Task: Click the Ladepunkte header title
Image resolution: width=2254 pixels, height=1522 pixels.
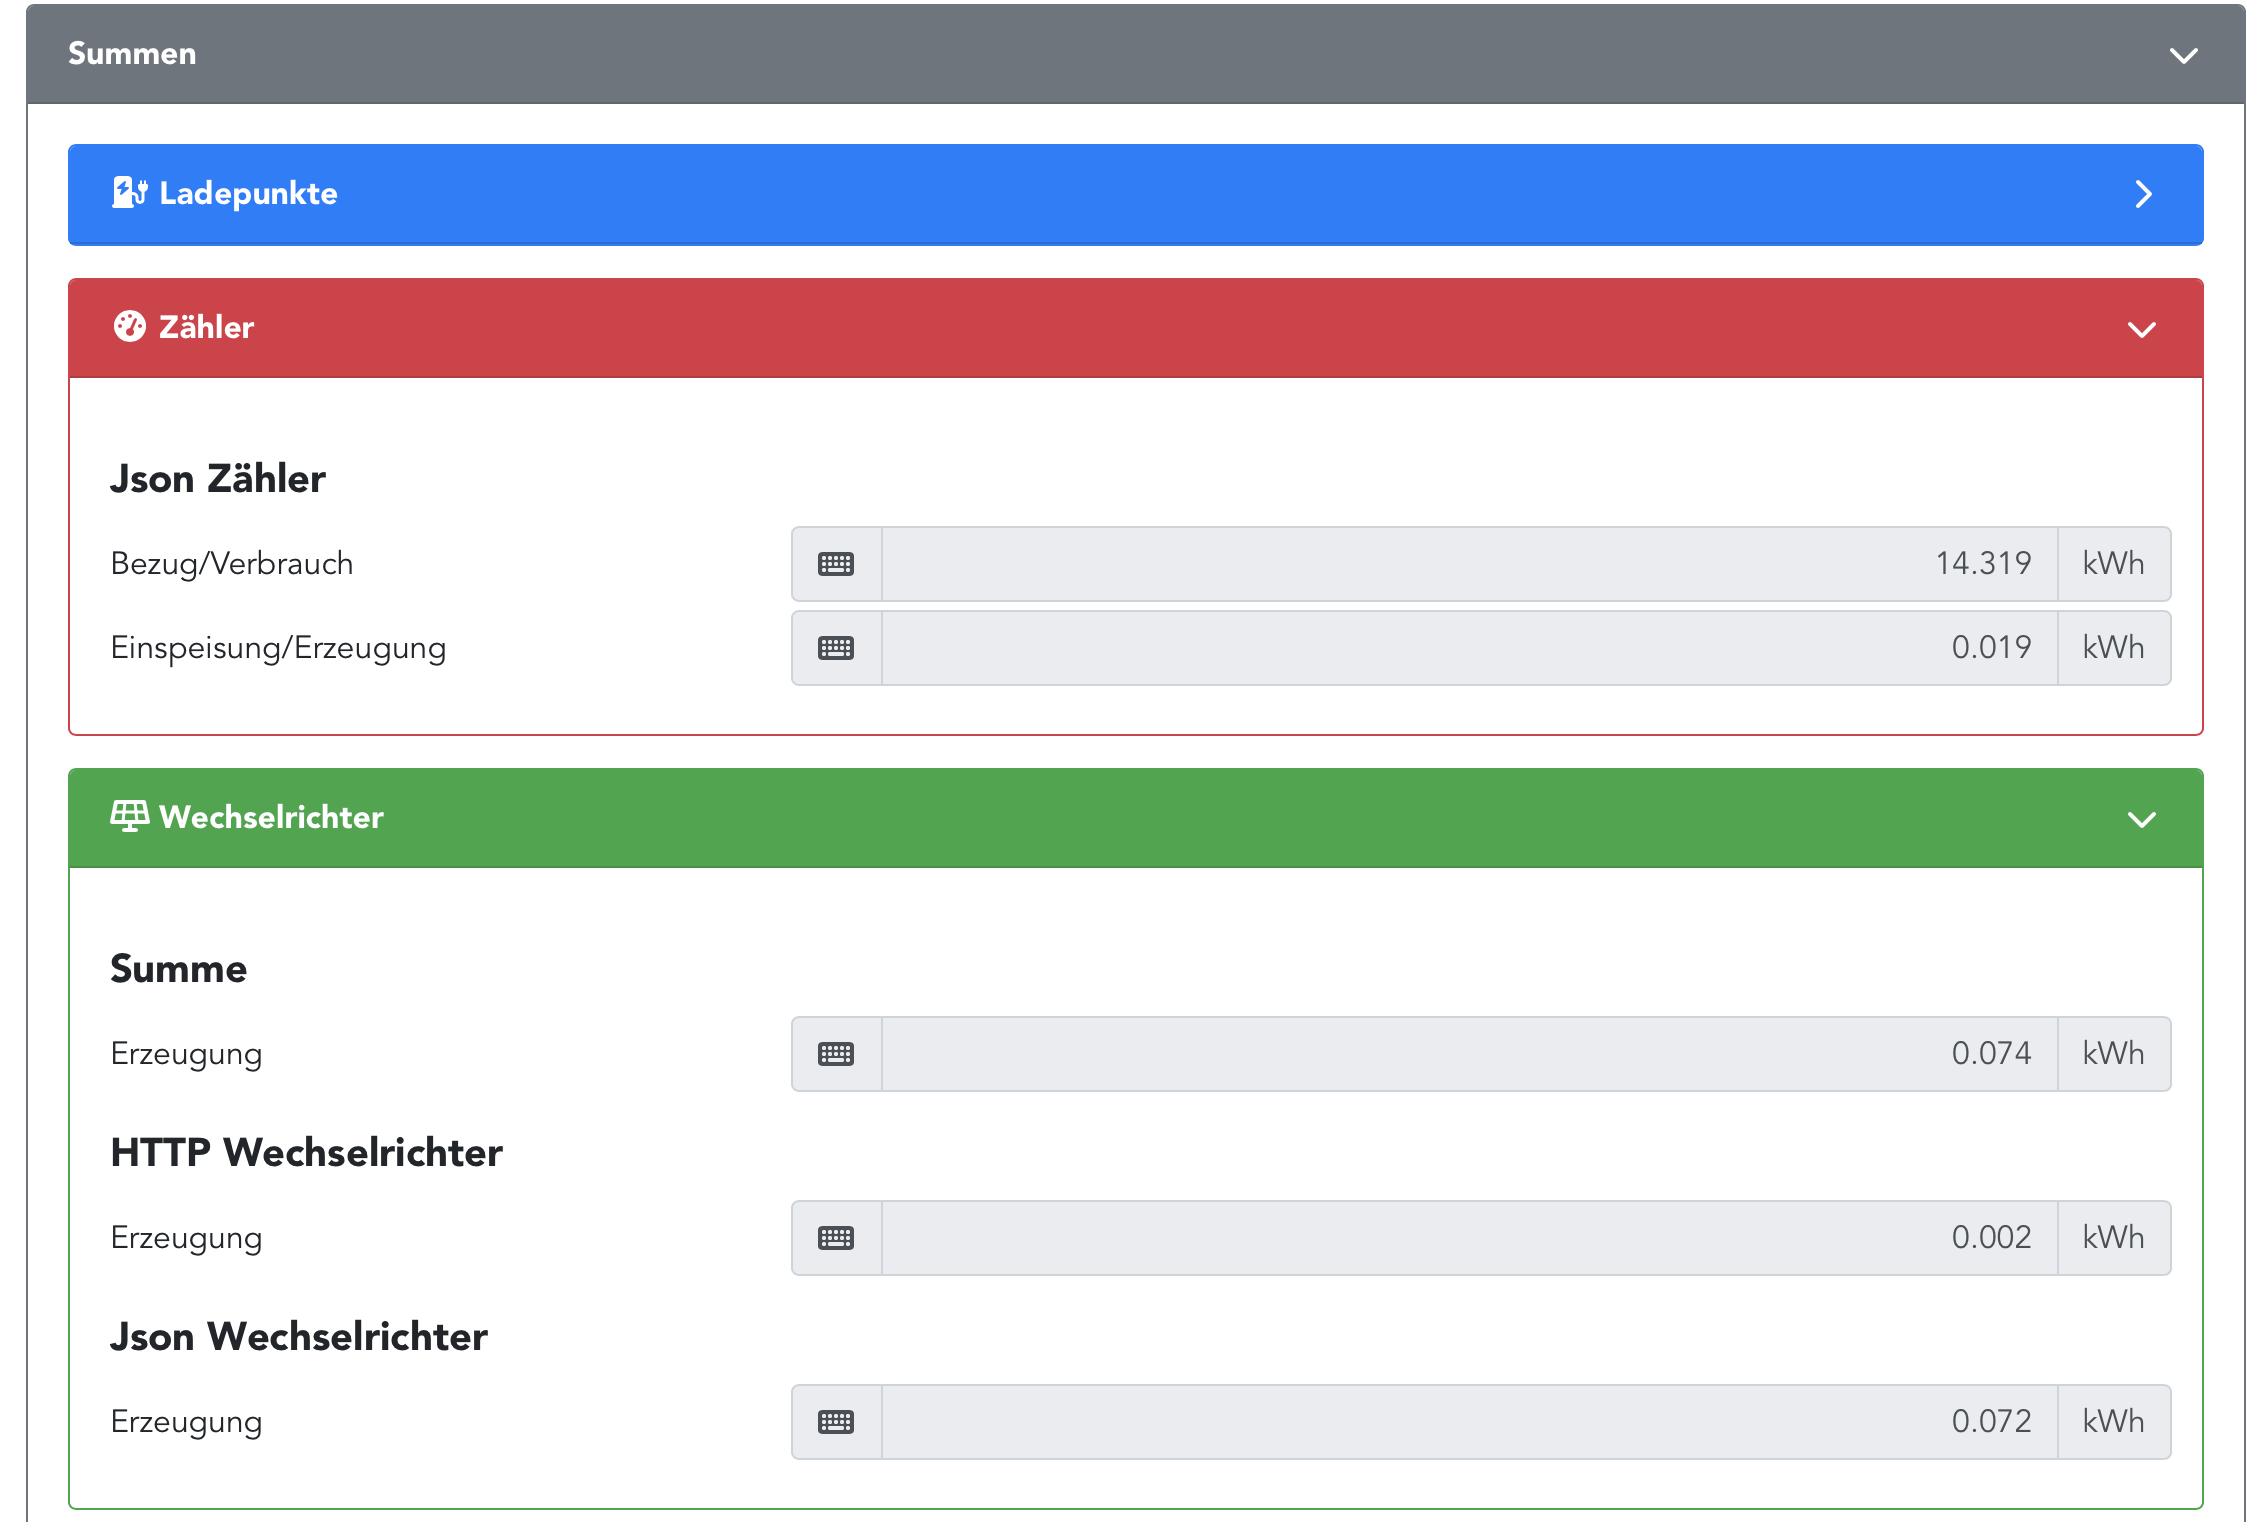Action: (x=248, y=193)
